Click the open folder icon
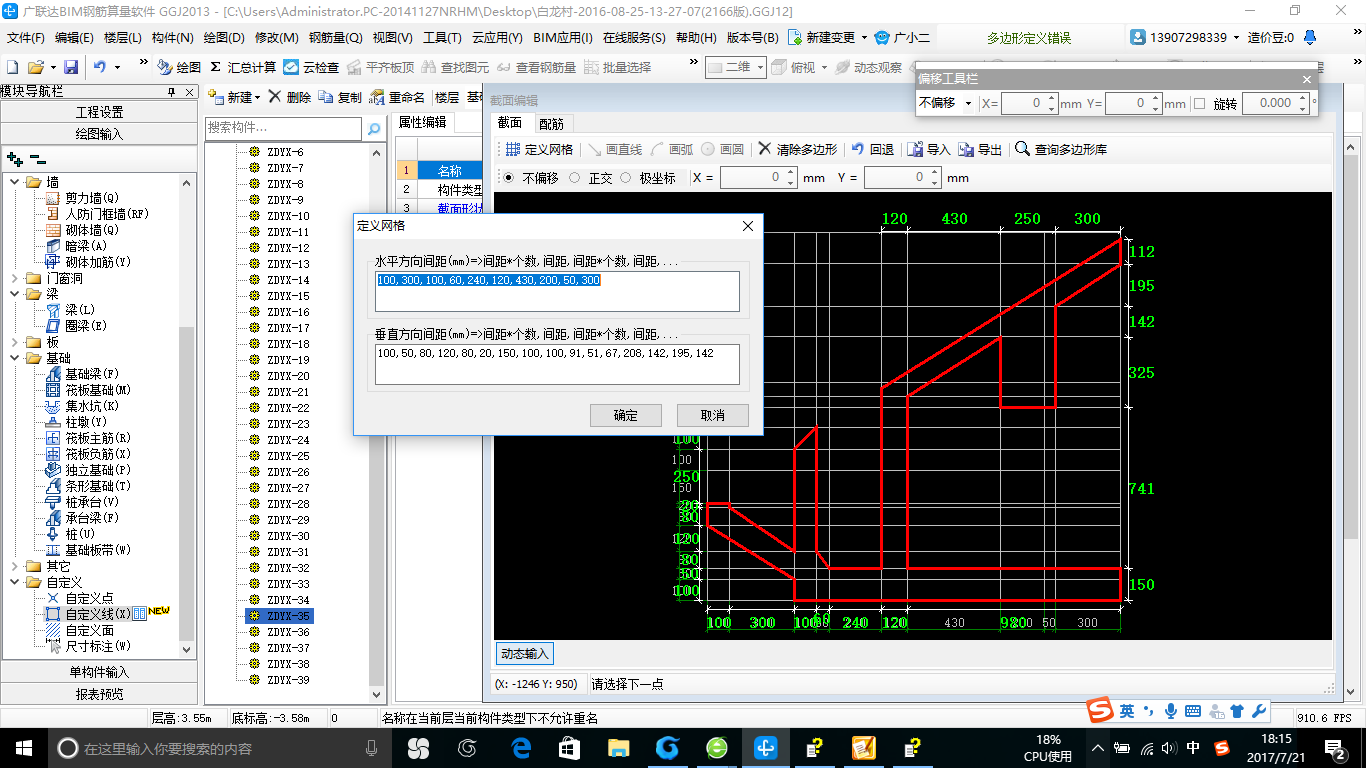The width and height of the screenshot is (1366, 768). click(36, 67)
